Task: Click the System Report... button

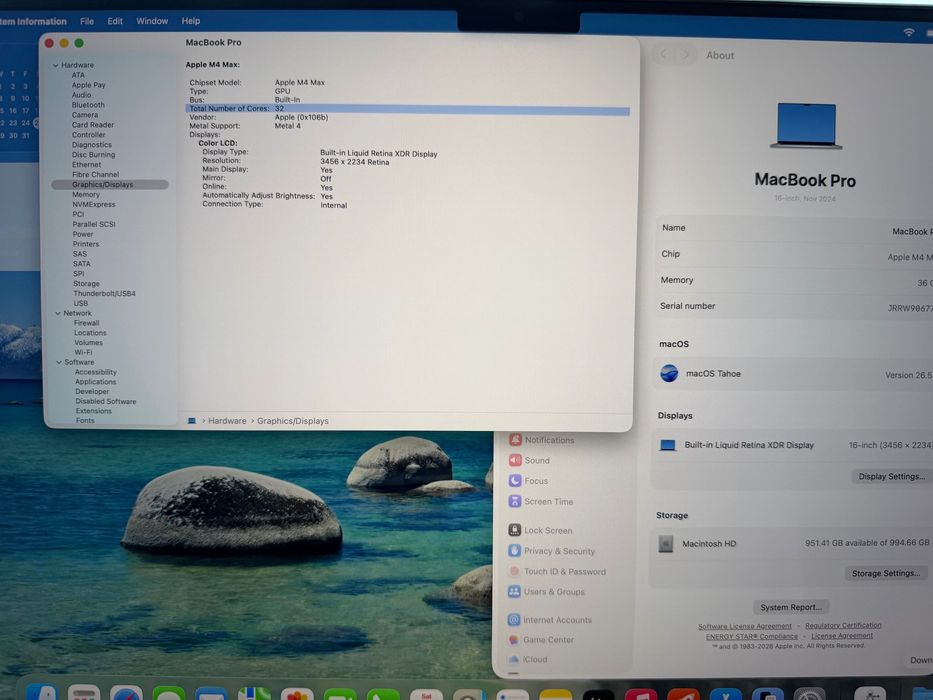Action: (x=791, y=607)
